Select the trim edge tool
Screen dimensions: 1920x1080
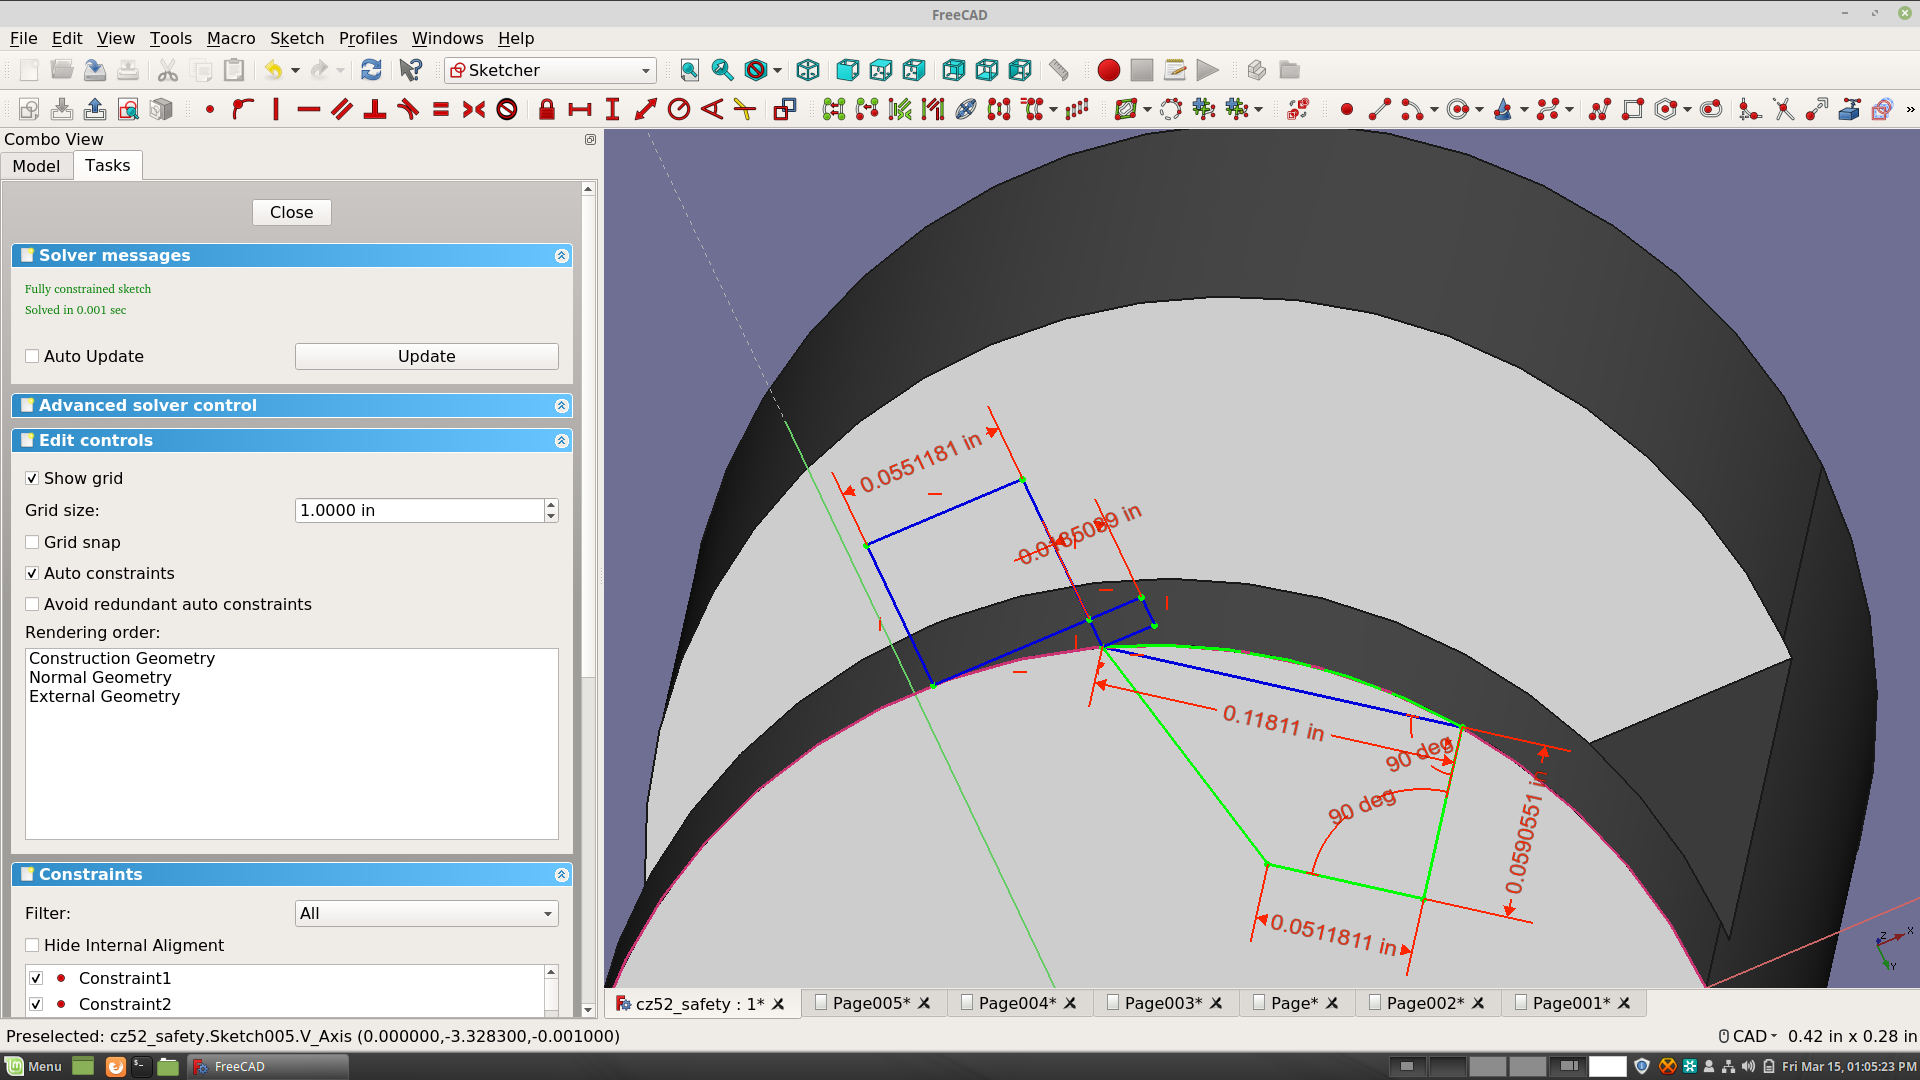click(1783, 109)
